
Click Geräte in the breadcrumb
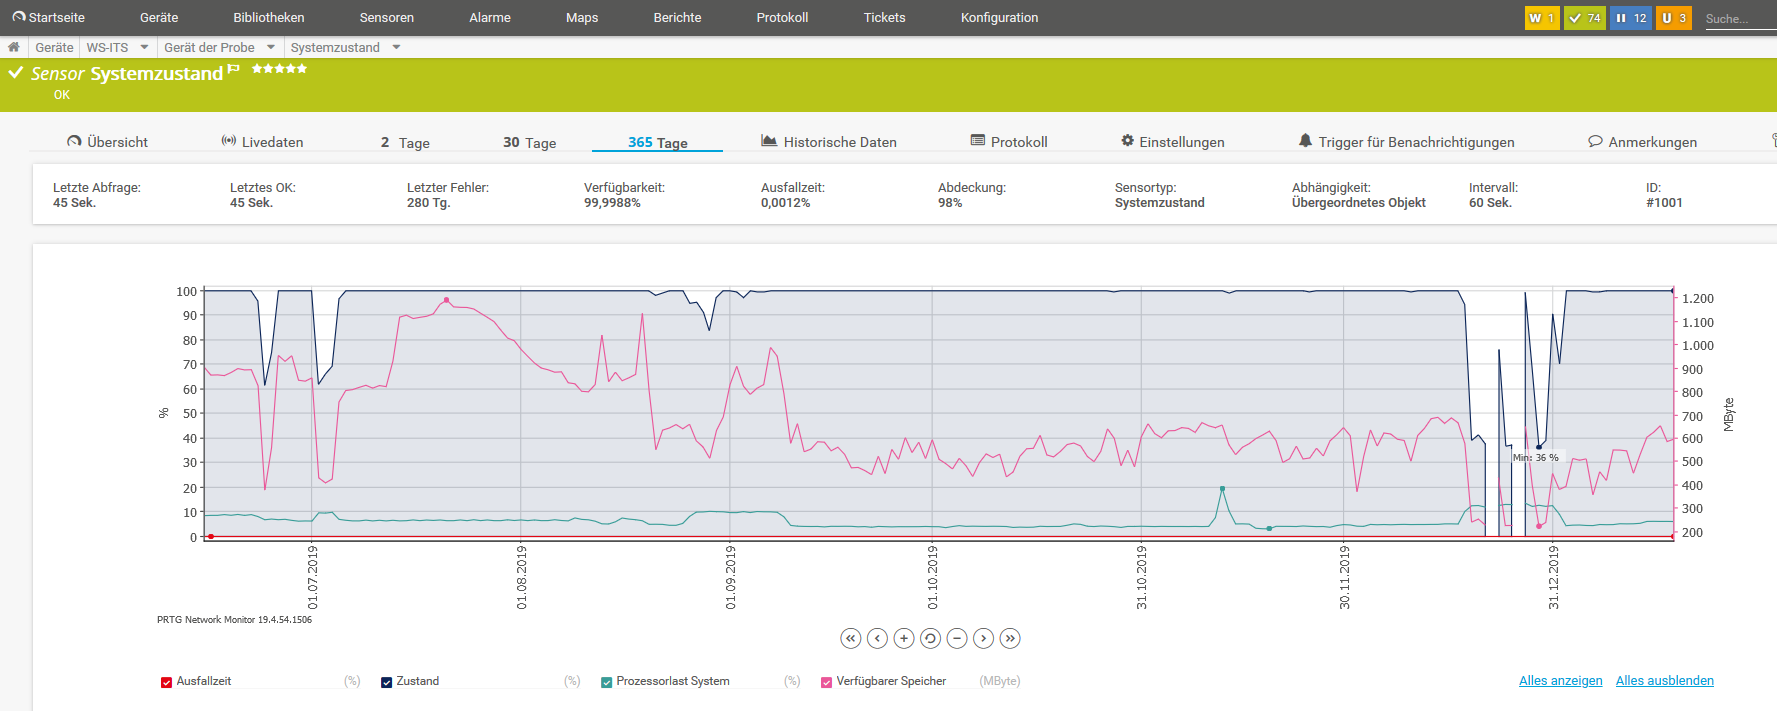[54, 47]
